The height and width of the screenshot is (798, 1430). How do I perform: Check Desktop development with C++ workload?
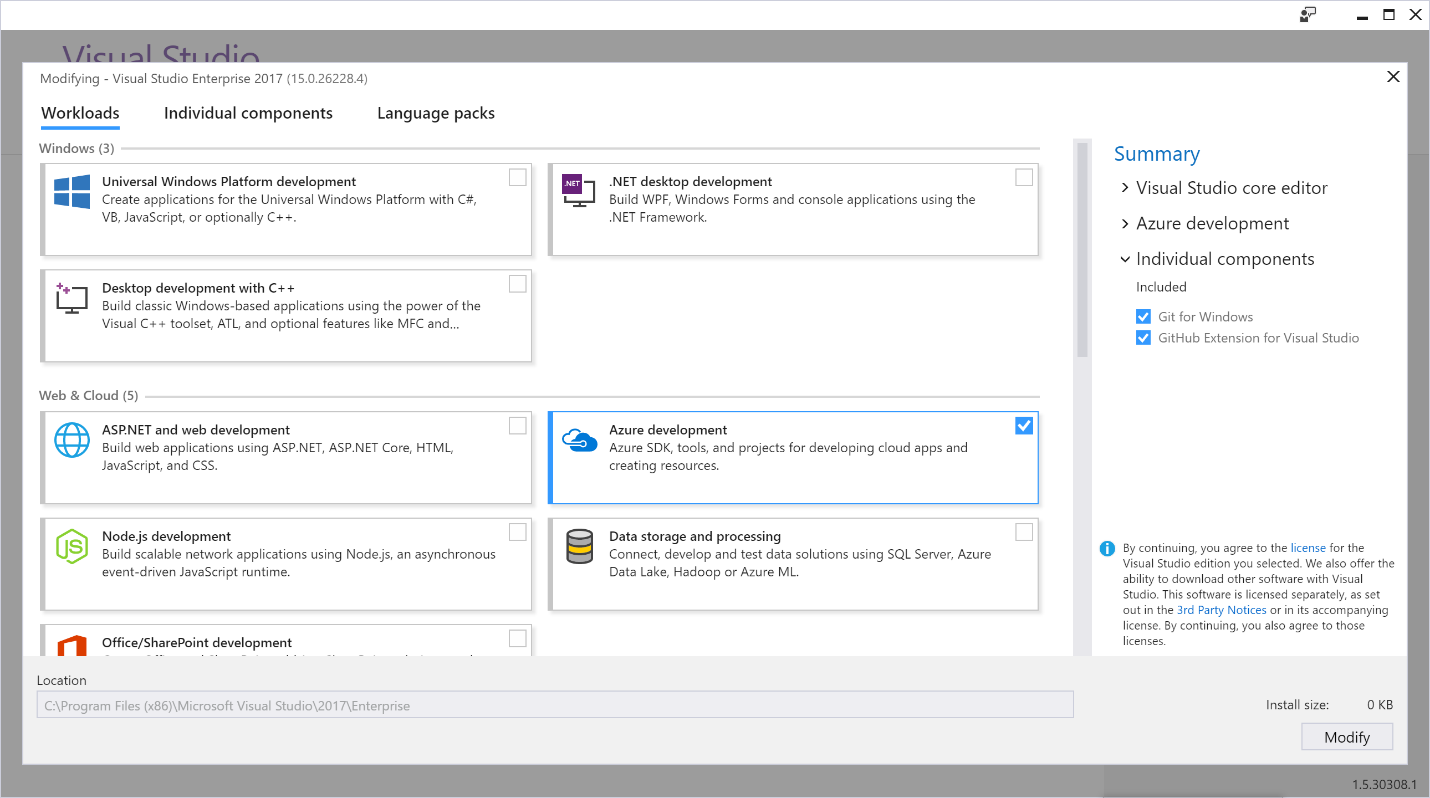point(517,284)
